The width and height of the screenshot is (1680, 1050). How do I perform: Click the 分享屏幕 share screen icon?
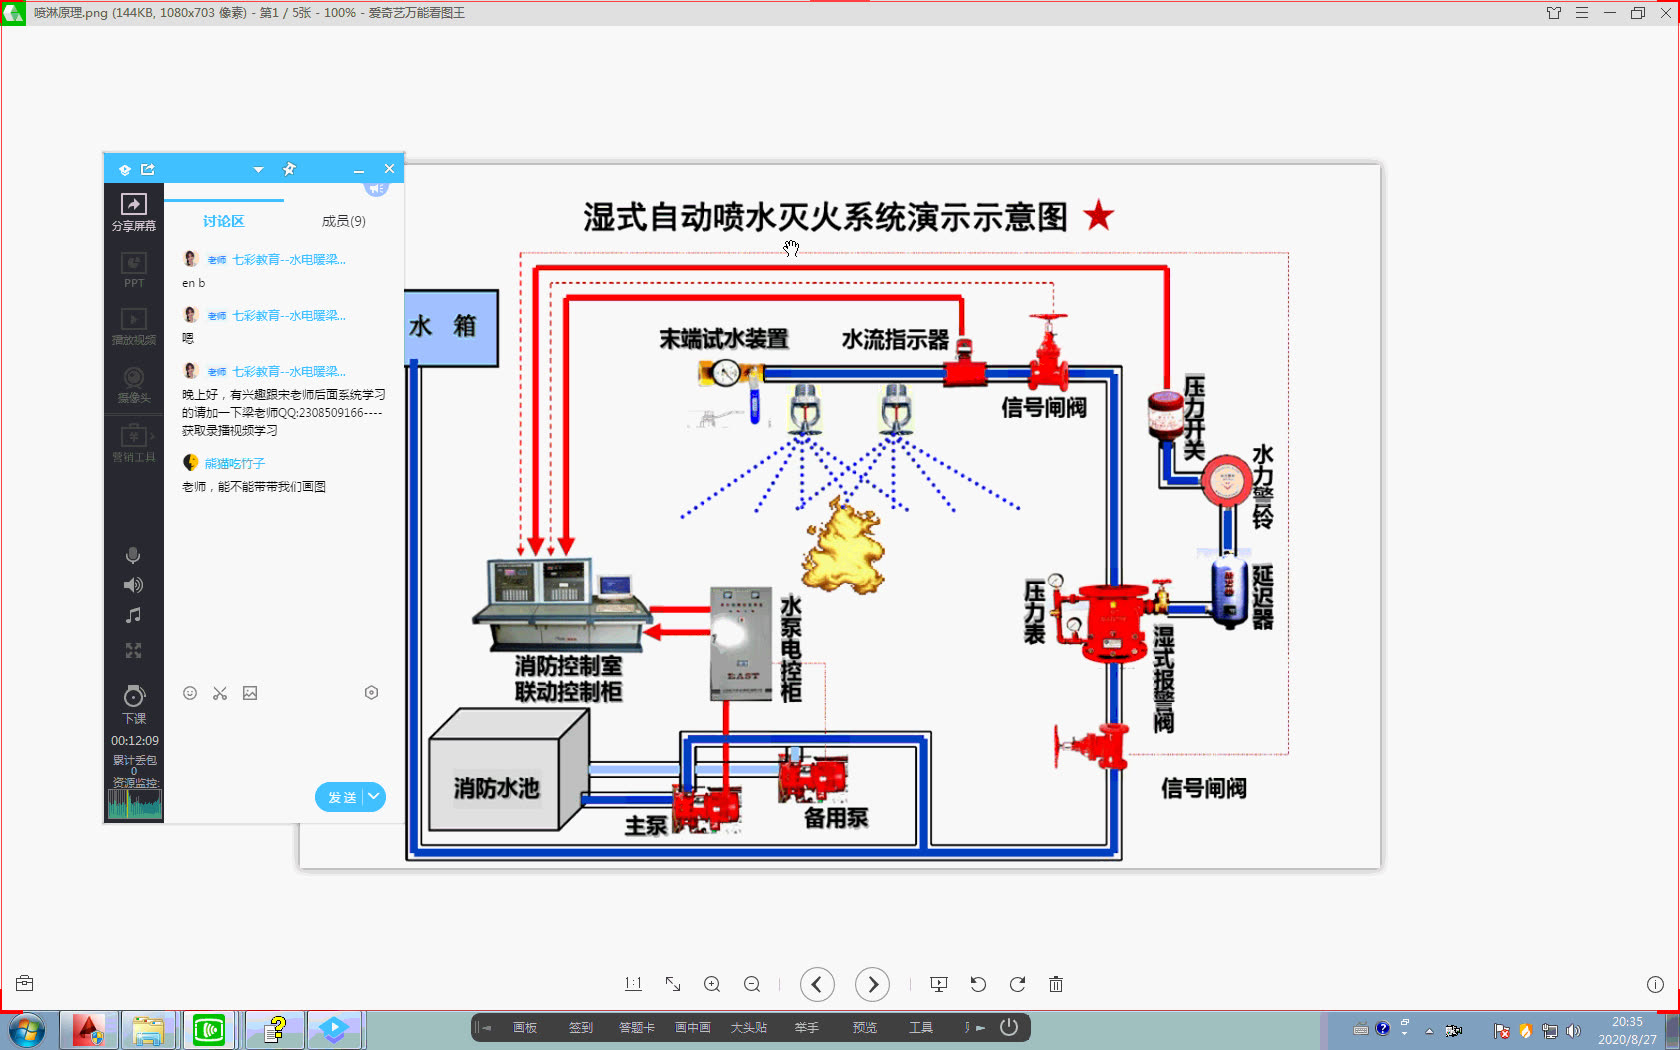click(134, 204)
